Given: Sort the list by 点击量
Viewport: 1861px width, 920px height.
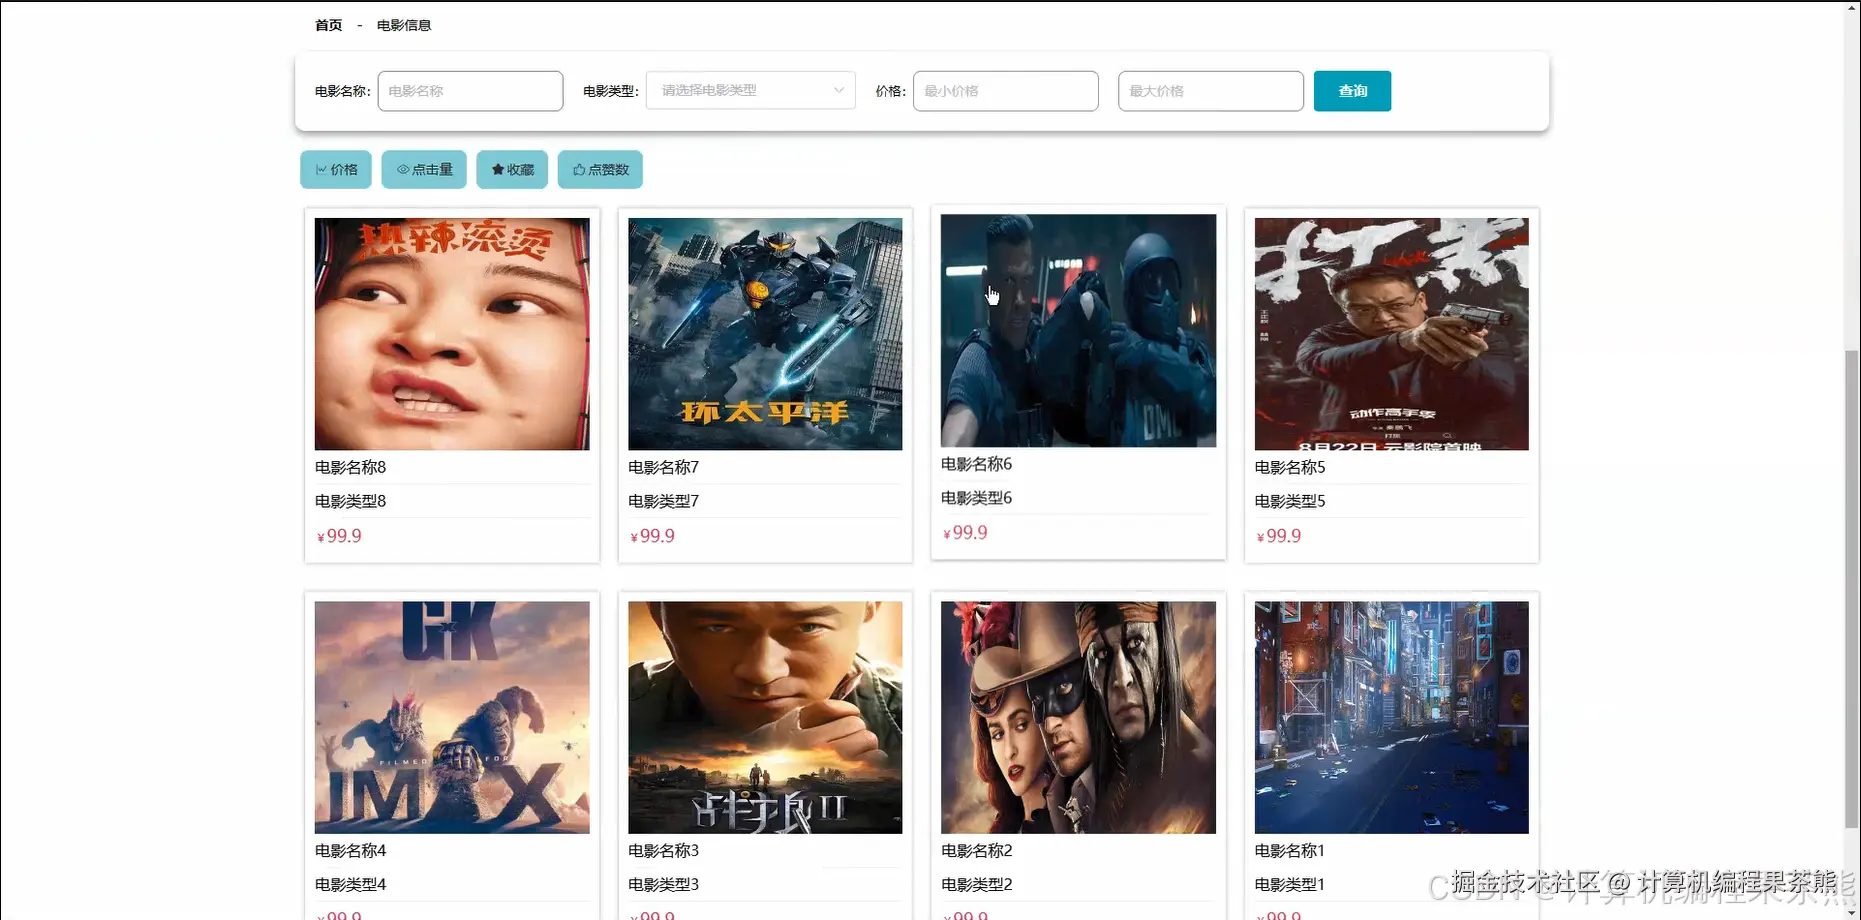Looking at the screenshot, I should tap(424, 169).
